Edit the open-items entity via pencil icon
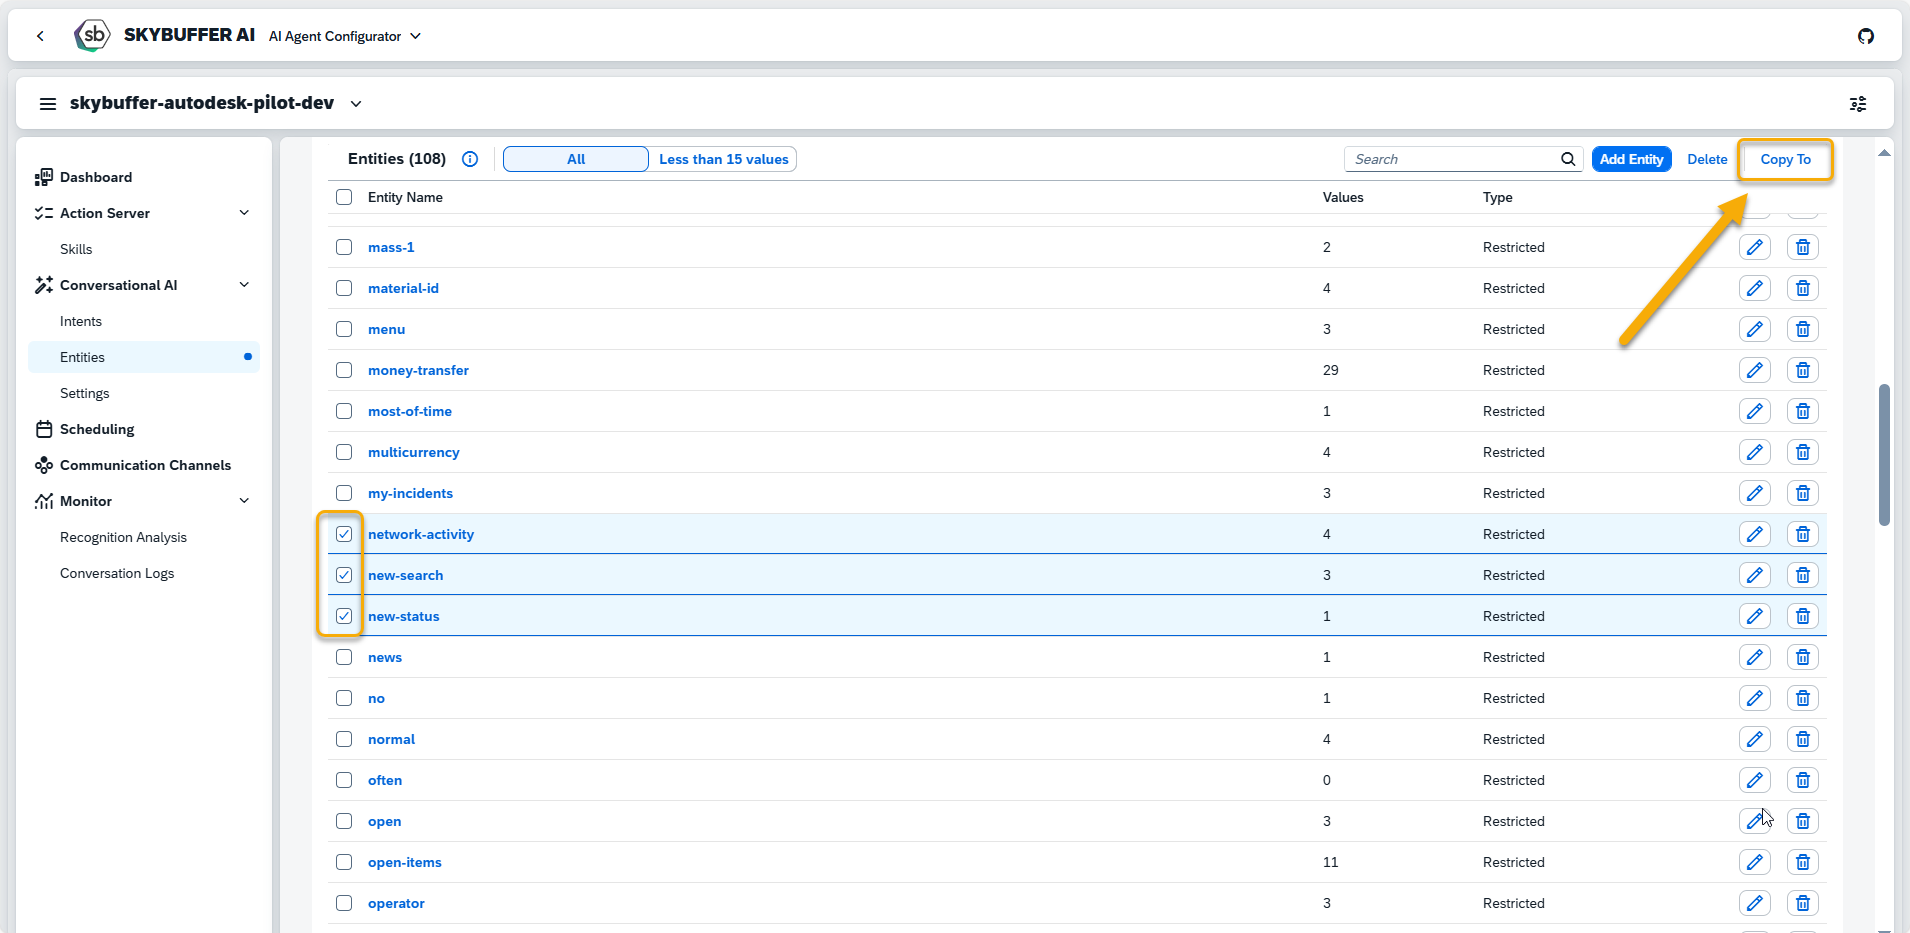Image resolution: width=1910 pixels, height=933 pixels. [x=1754, y=862]
